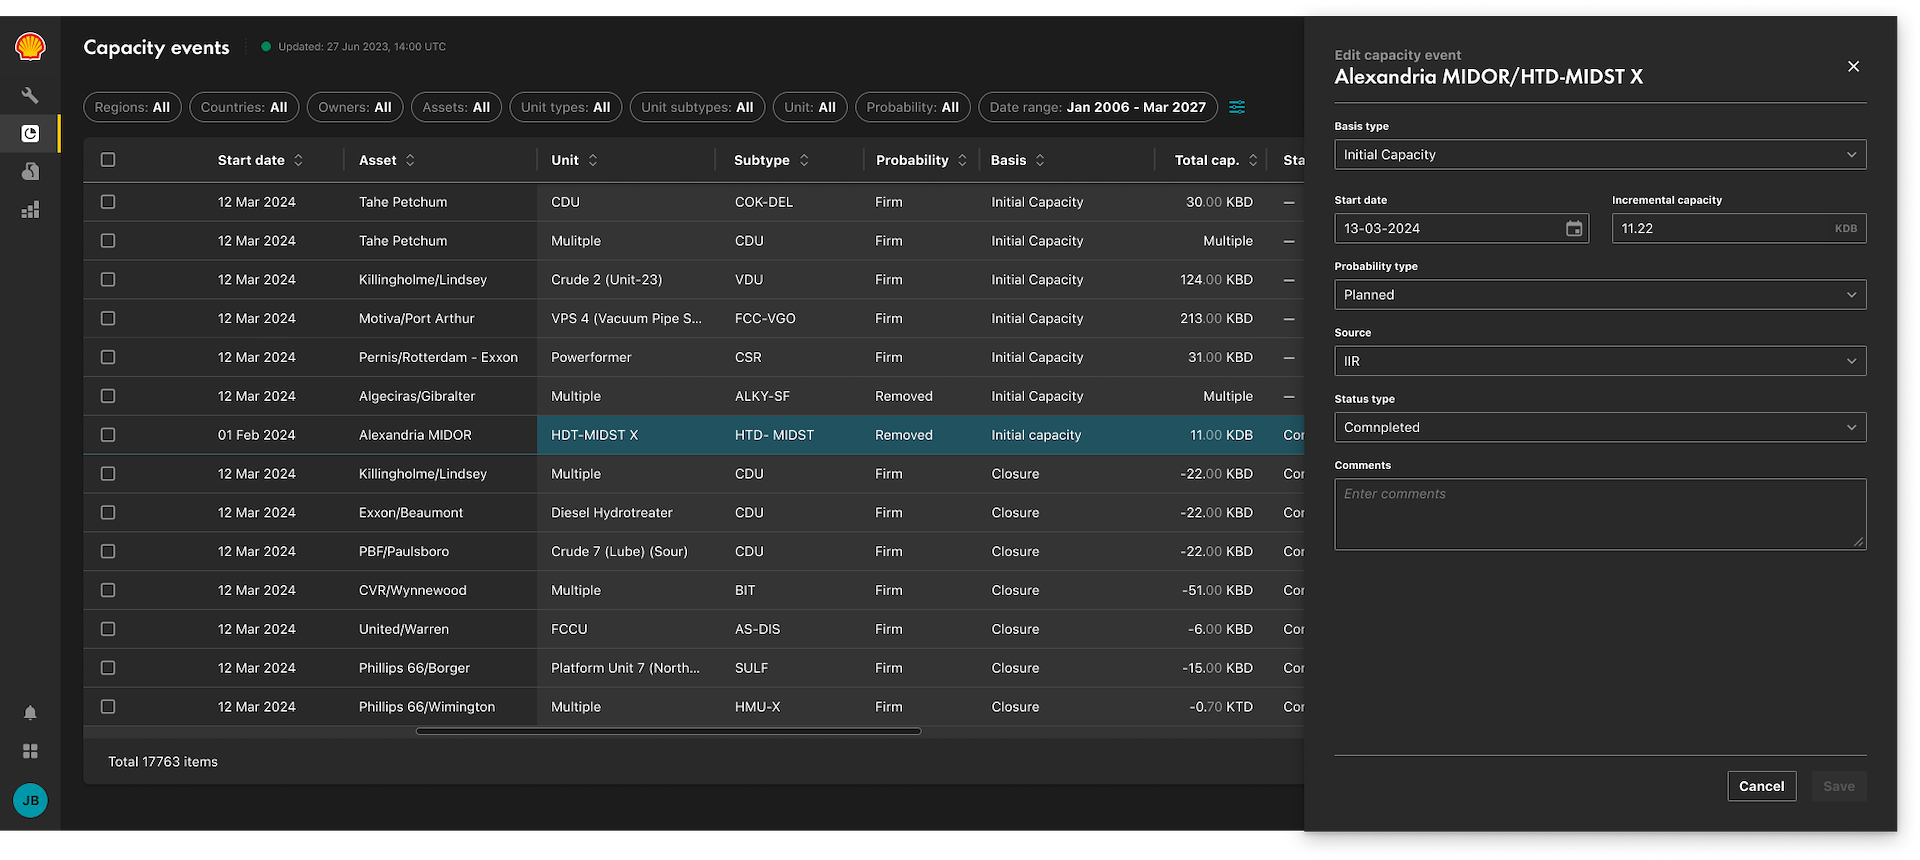Viewport: 1920px width, 860px height.
Task: Open the Unit types filter pill
Action: (566, 107)
